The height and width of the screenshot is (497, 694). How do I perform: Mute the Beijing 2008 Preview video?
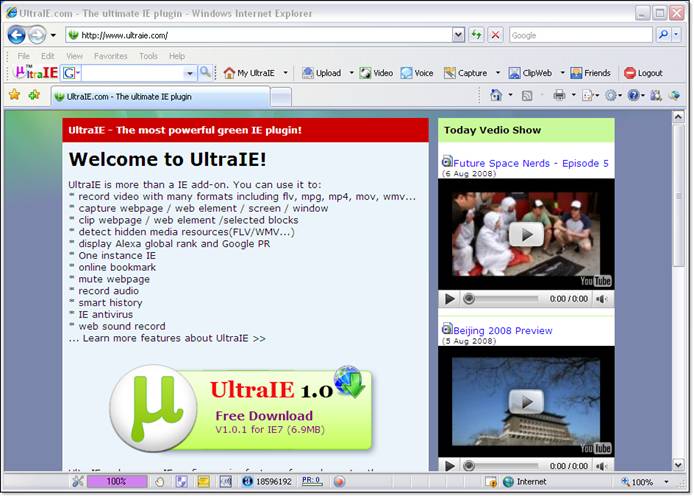coord(601,466)
